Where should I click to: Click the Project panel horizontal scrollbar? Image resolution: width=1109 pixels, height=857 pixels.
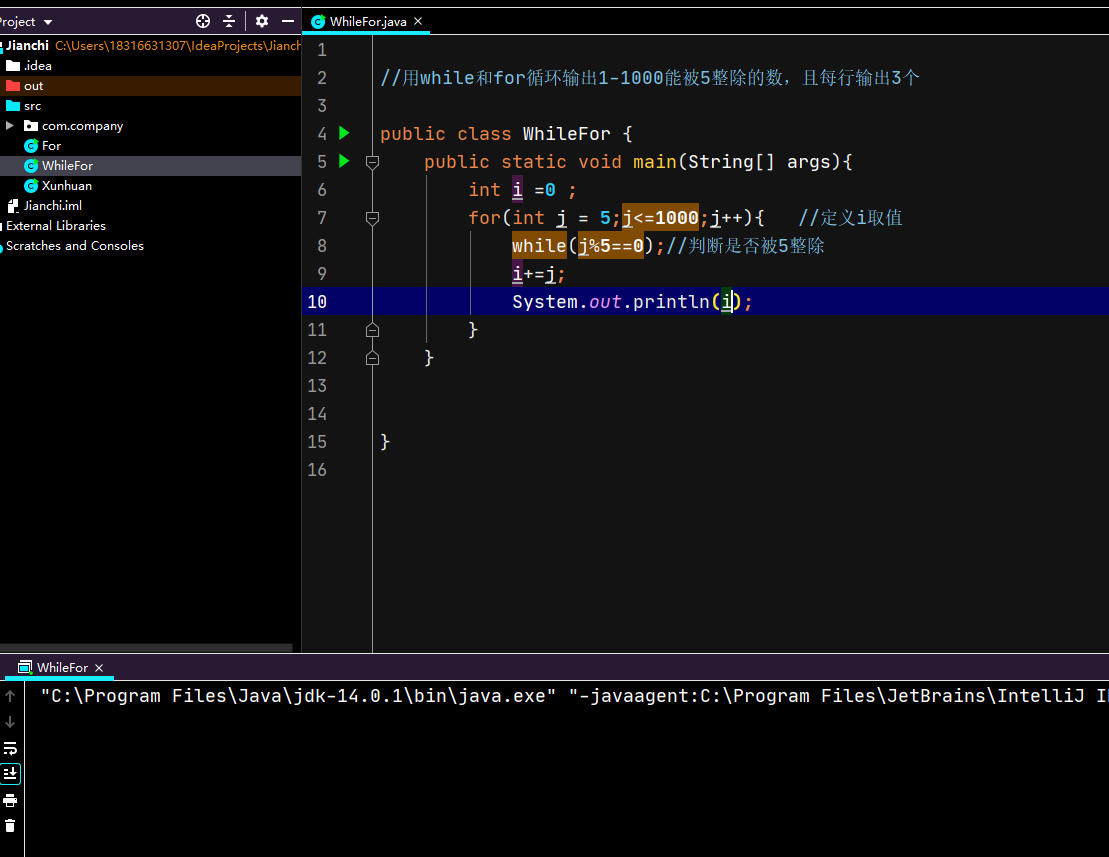[x=146, y=648]
